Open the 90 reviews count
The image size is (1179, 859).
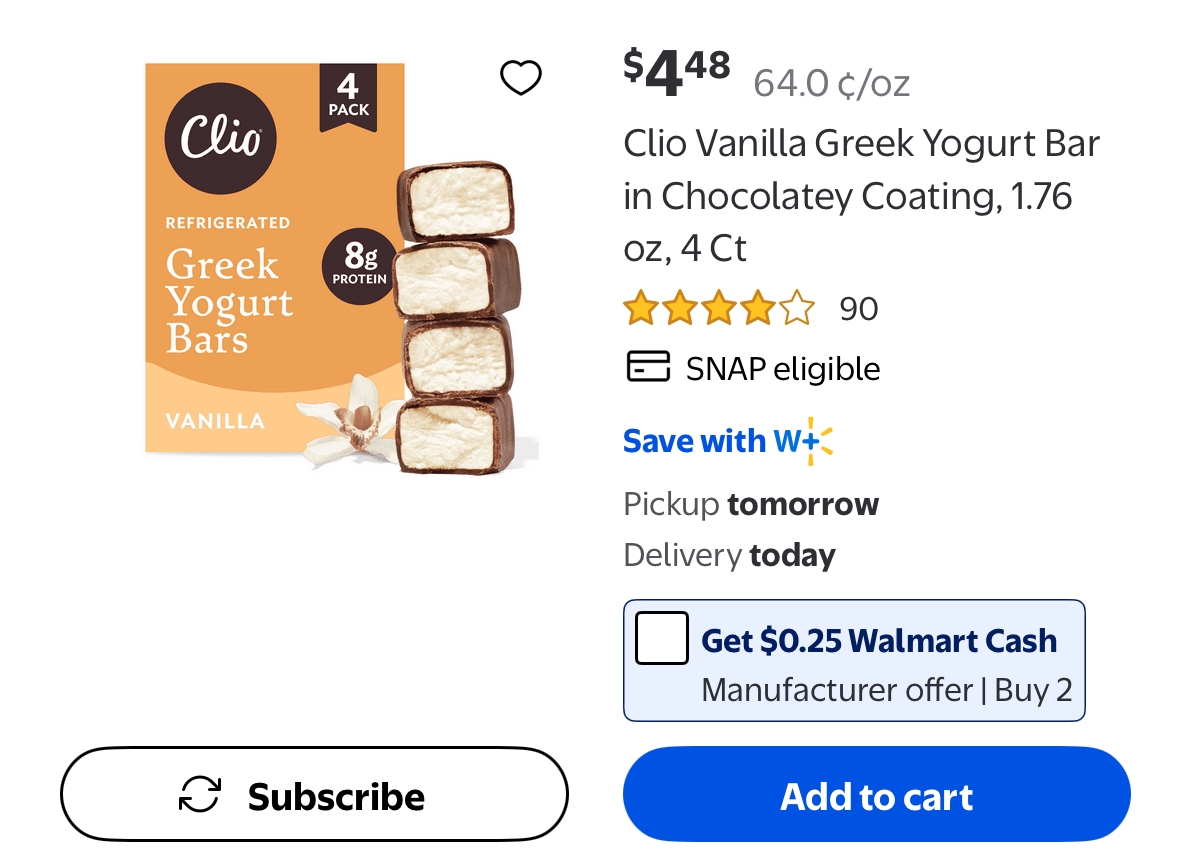[859, 309]
